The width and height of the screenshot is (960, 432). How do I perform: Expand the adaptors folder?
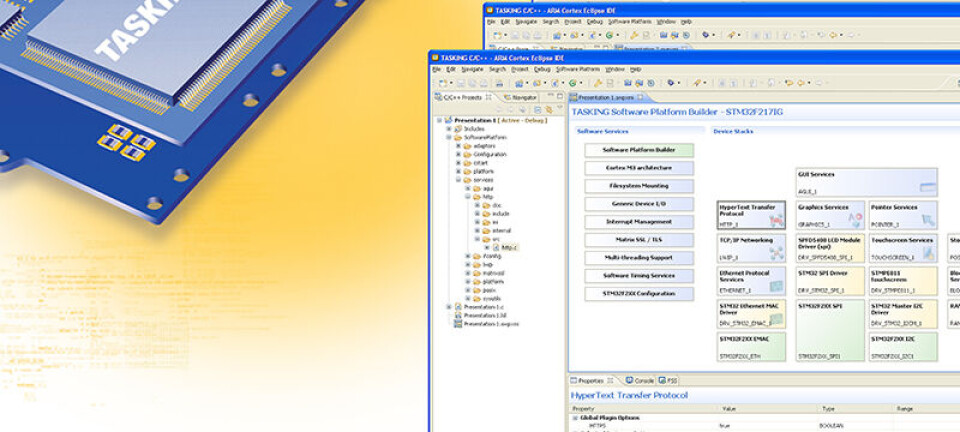click(459, 146)
